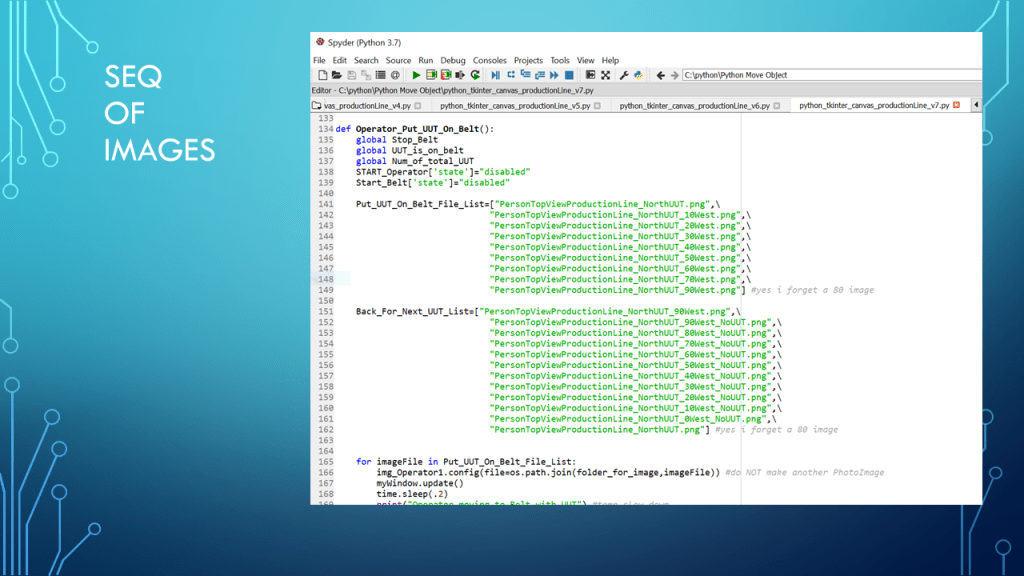Open the working directory path combo box
The image size is (1024, 576).
tap(830, 75)
